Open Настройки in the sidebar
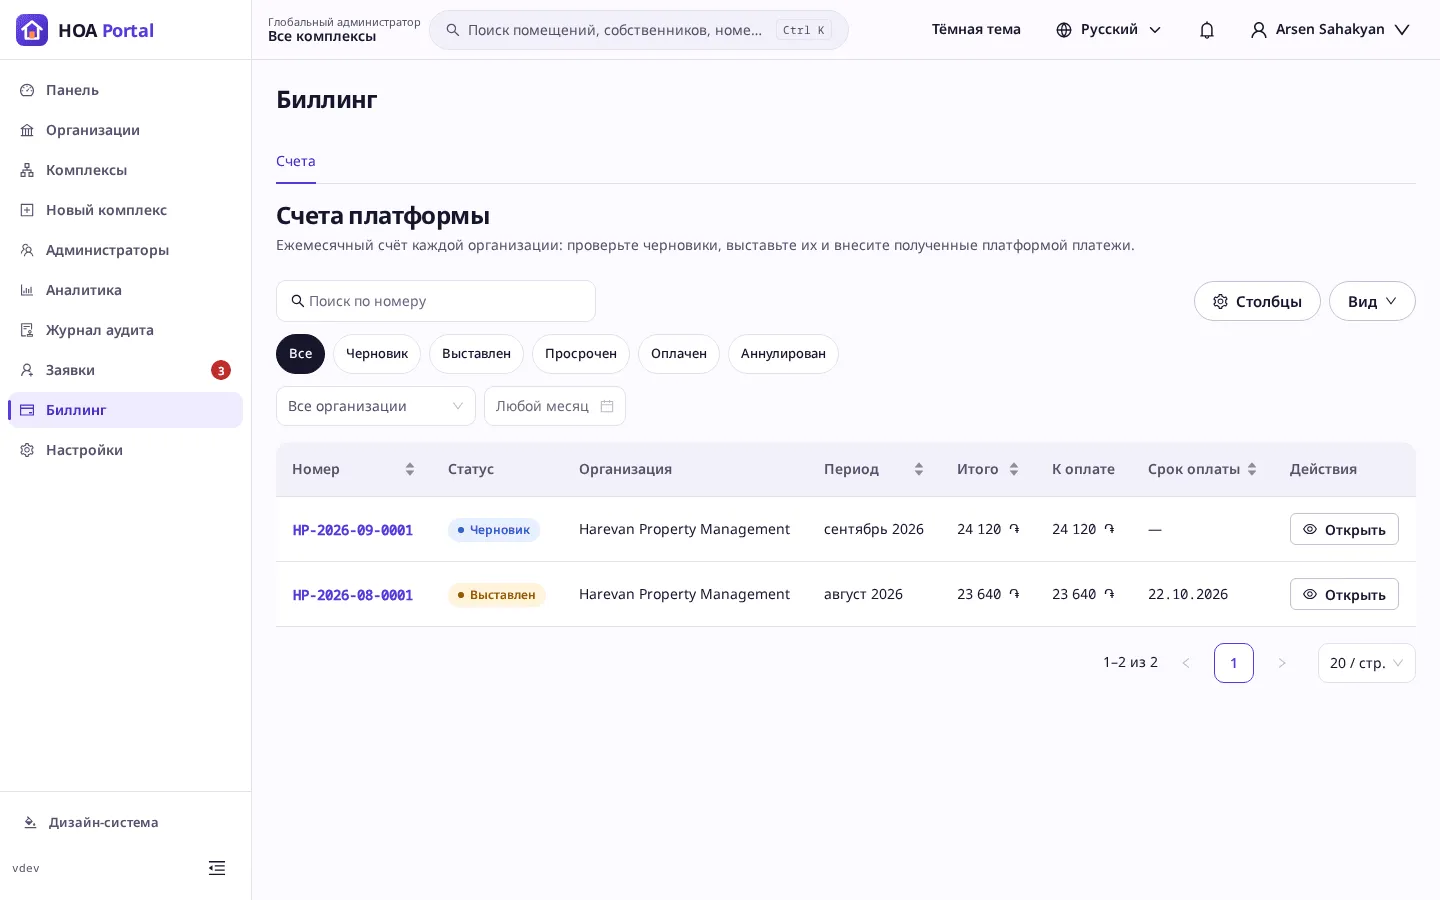Image resolution: width=1440 pixels, height=900 pixels. coord(125,450)
